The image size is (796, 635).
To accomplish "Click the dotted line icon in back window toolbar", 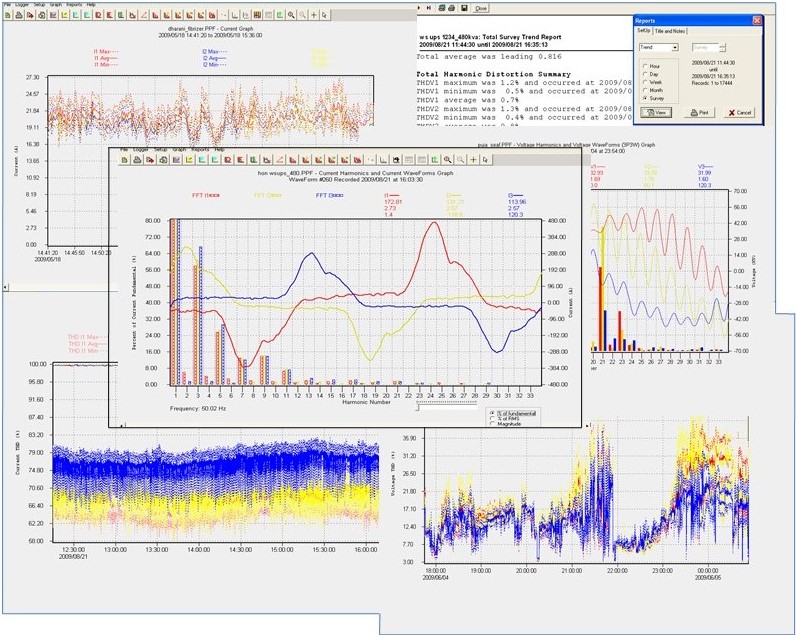I will coord(224,15).
